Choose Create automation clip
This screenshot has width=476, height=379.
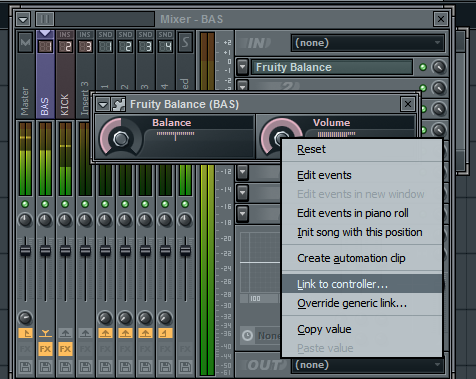point(362,258)
